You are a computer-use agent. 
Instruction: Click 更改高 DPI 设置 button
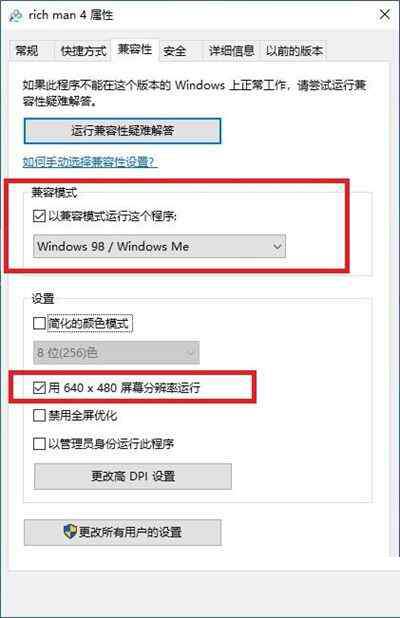(x=133, y=476)
